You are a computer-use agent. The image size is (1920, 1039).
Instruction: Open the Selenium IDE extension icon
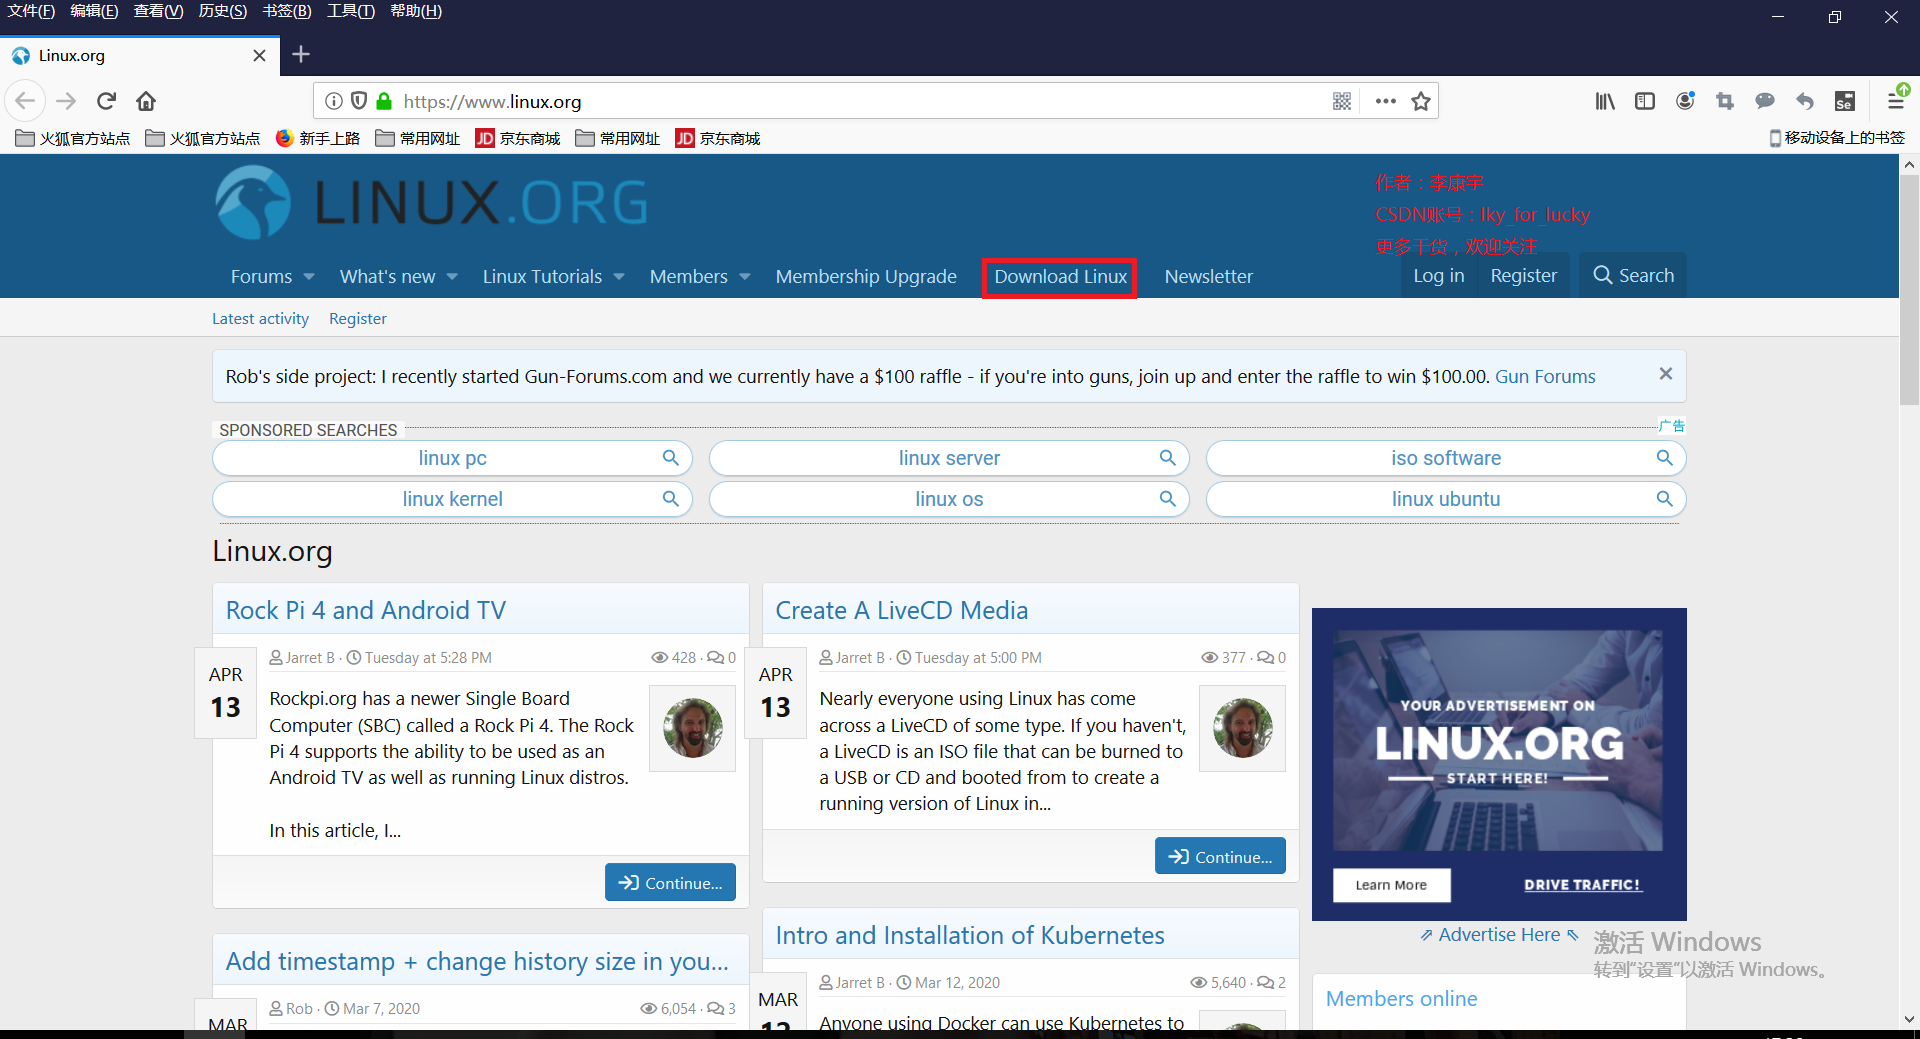click(x=1845, y=101)
